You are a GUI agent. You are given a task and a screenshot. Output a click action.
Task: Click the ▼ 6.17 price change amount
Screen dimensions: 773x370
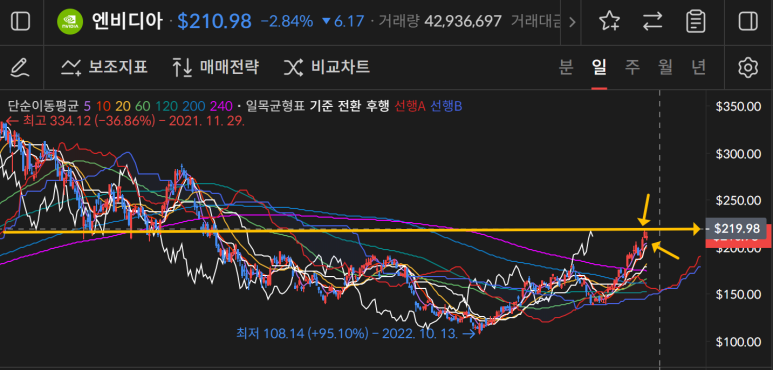(343, 21)
